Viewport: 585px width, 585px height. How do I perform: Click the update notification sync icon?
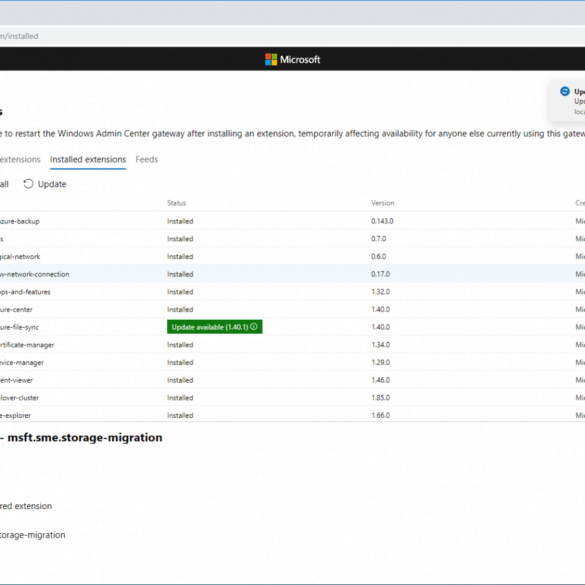(565, 91)
